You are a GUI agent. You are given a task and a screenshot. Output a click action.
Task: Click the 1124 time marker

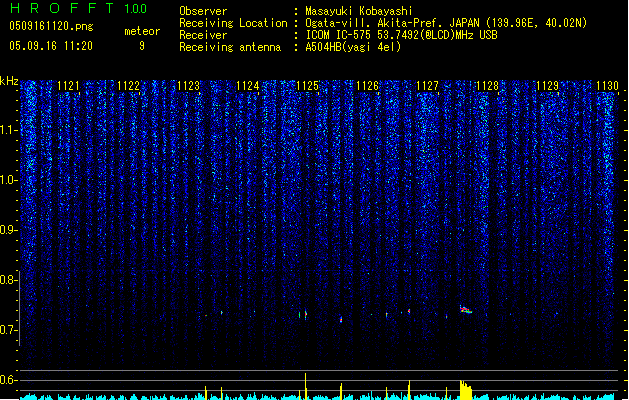248,86
